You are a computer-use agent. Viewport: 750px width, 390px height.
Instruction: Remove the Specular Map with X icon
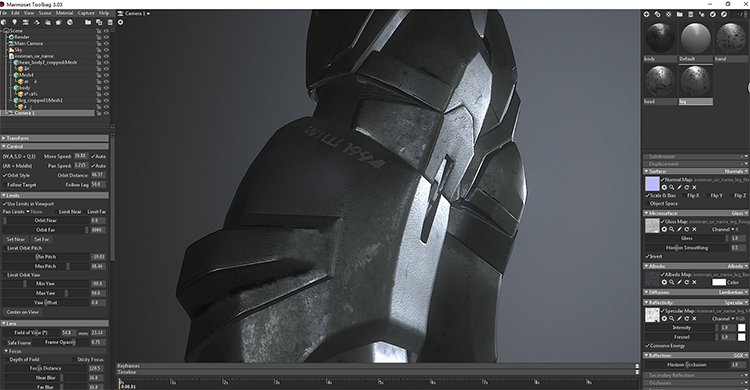click(x=694, y=319)
